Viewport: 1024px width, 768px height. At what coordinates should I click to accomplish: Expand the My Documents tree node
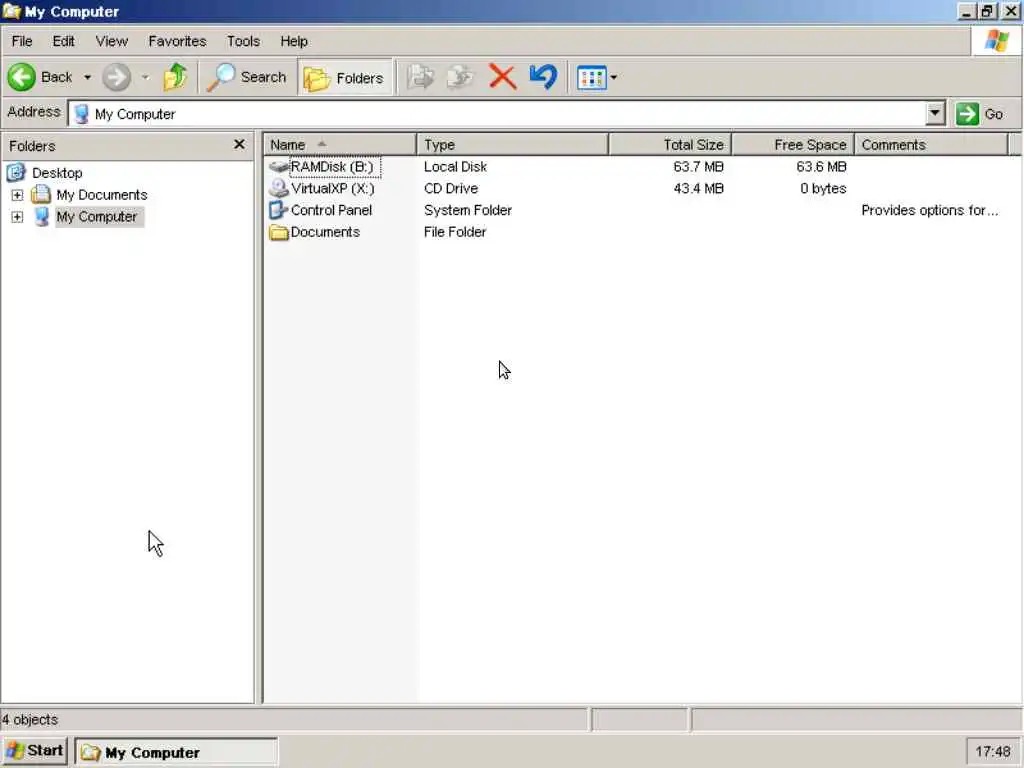(17, 195)
